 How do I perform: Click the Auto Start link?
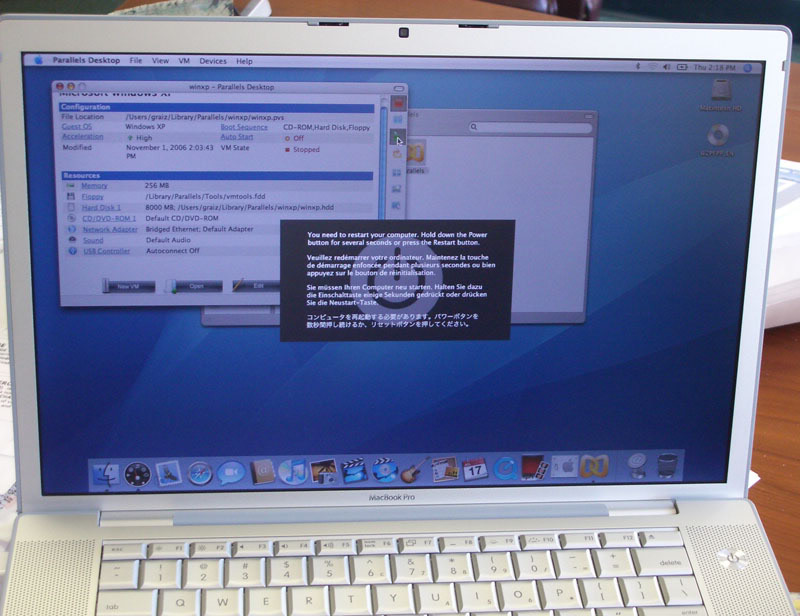[x=237, y=137]
